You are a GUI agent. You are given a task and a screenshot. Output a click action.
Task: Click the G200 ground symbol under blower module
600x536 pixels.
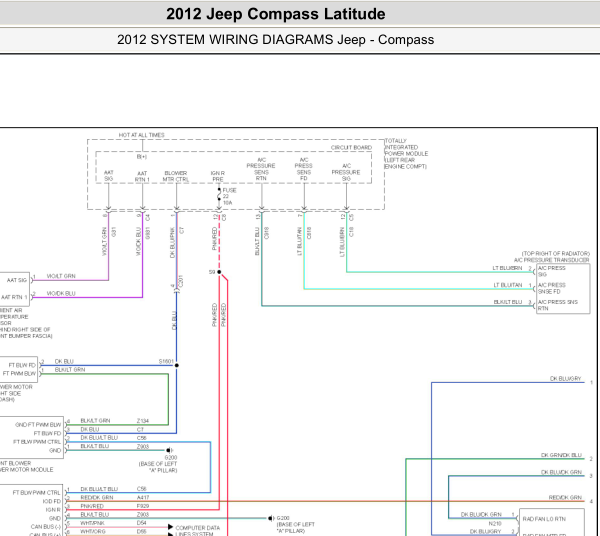(x=170, y=450)
